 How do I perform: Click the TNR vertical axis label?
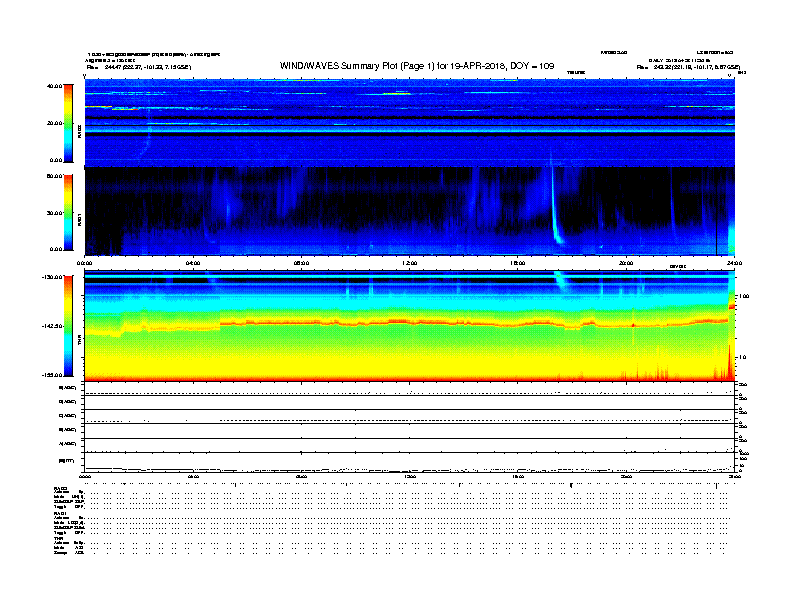(x=79, y=340)
